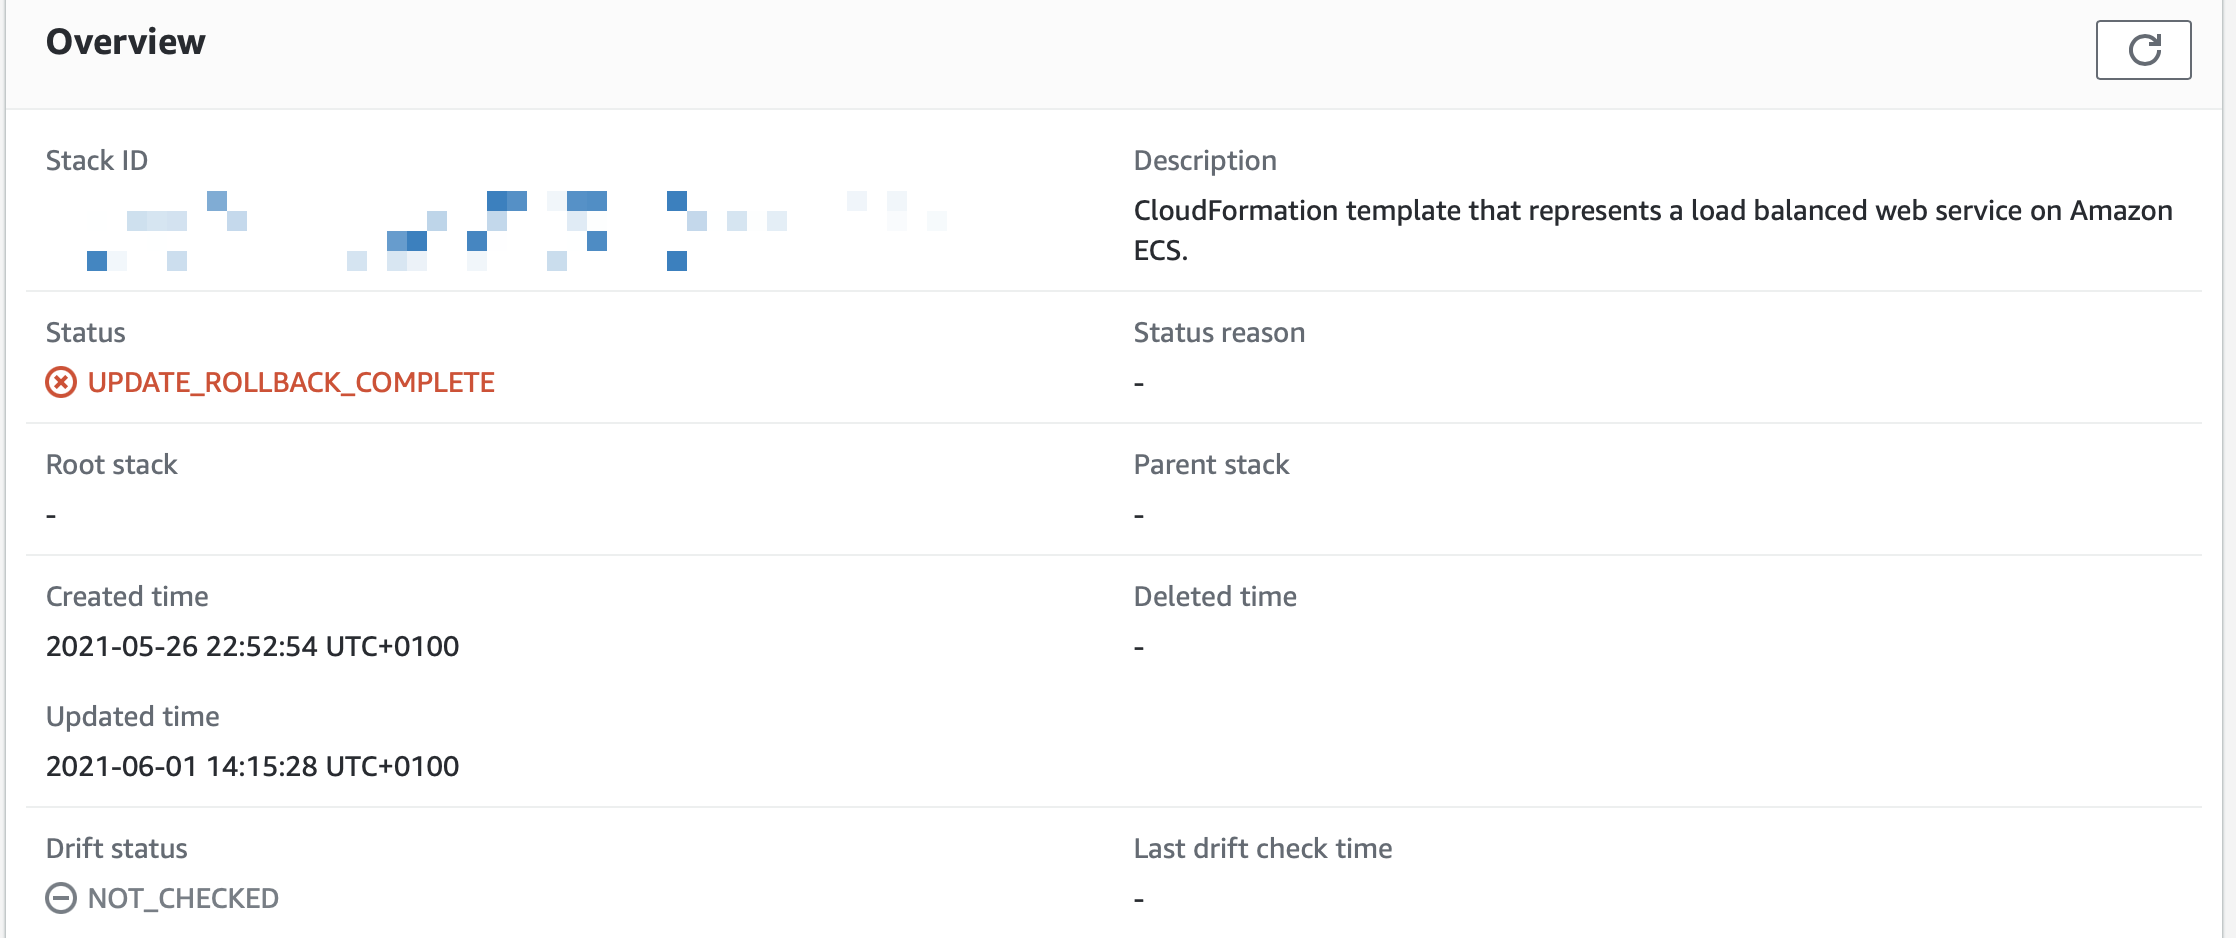Click the Created time label

pos(127,596)
